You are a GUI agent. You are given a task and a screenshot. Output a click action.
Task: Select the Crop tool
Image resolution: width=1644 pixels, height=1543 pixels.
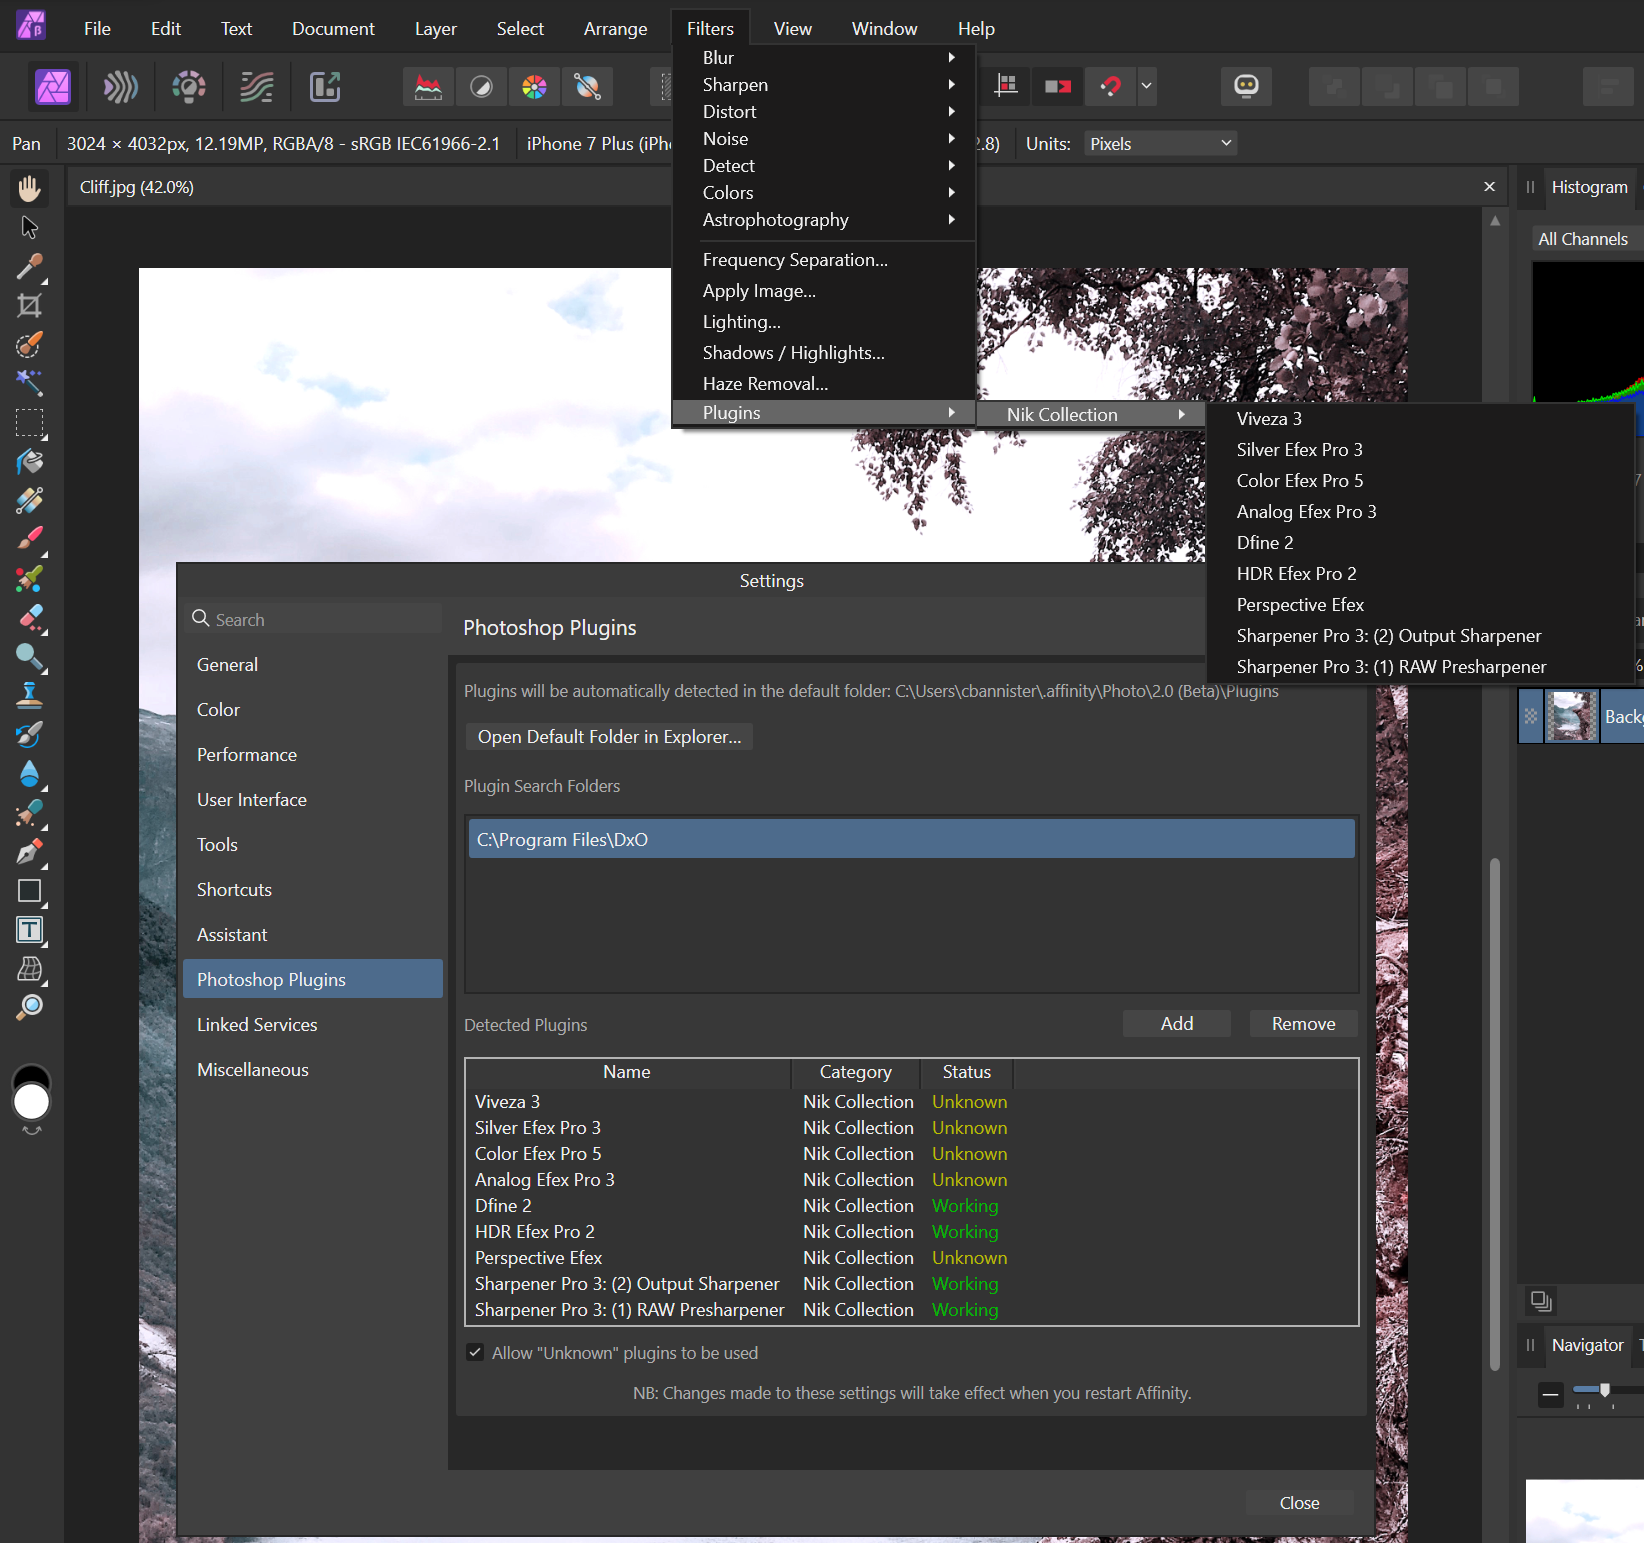[30, 306]
